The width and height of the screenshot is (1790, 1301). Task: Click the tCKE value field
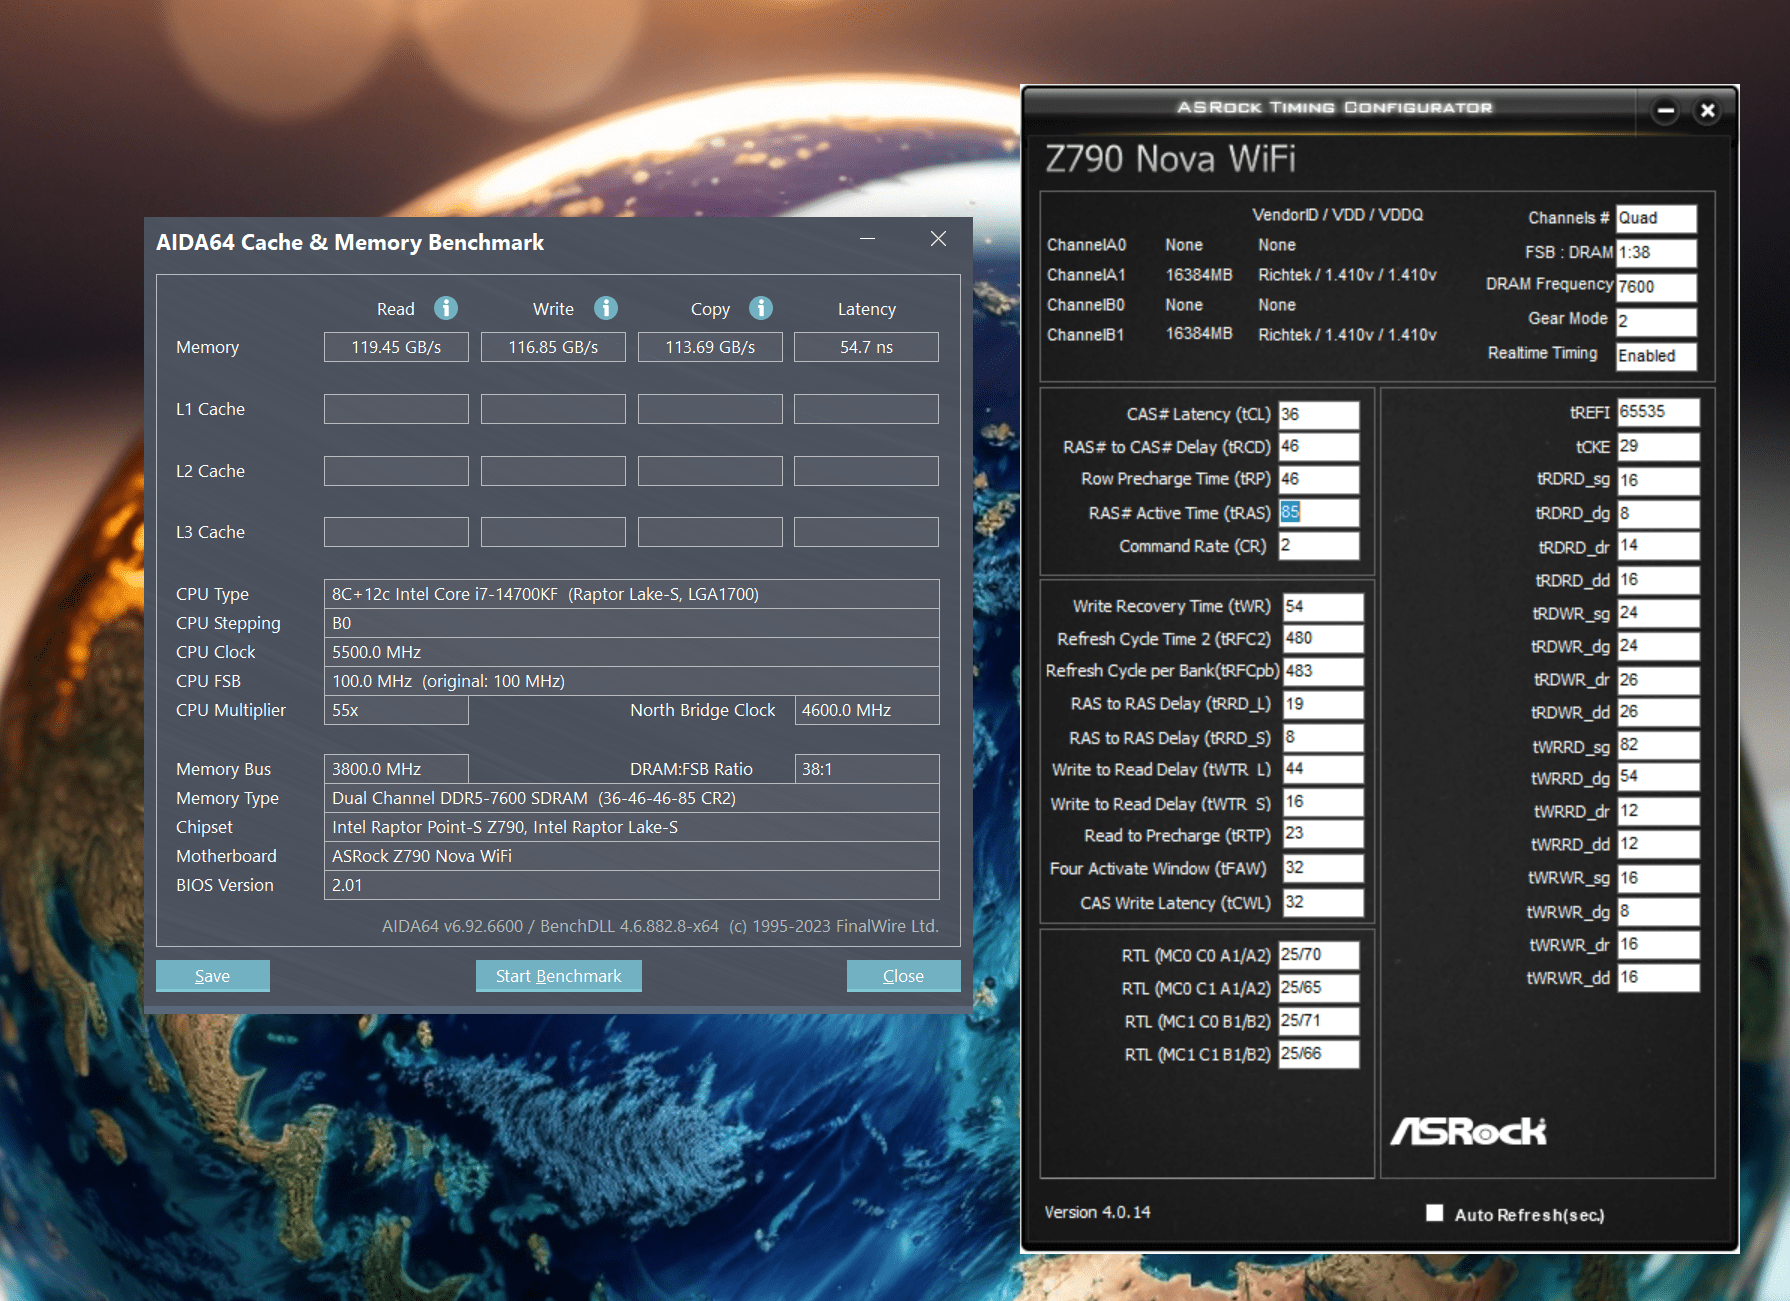[1658, 446]
